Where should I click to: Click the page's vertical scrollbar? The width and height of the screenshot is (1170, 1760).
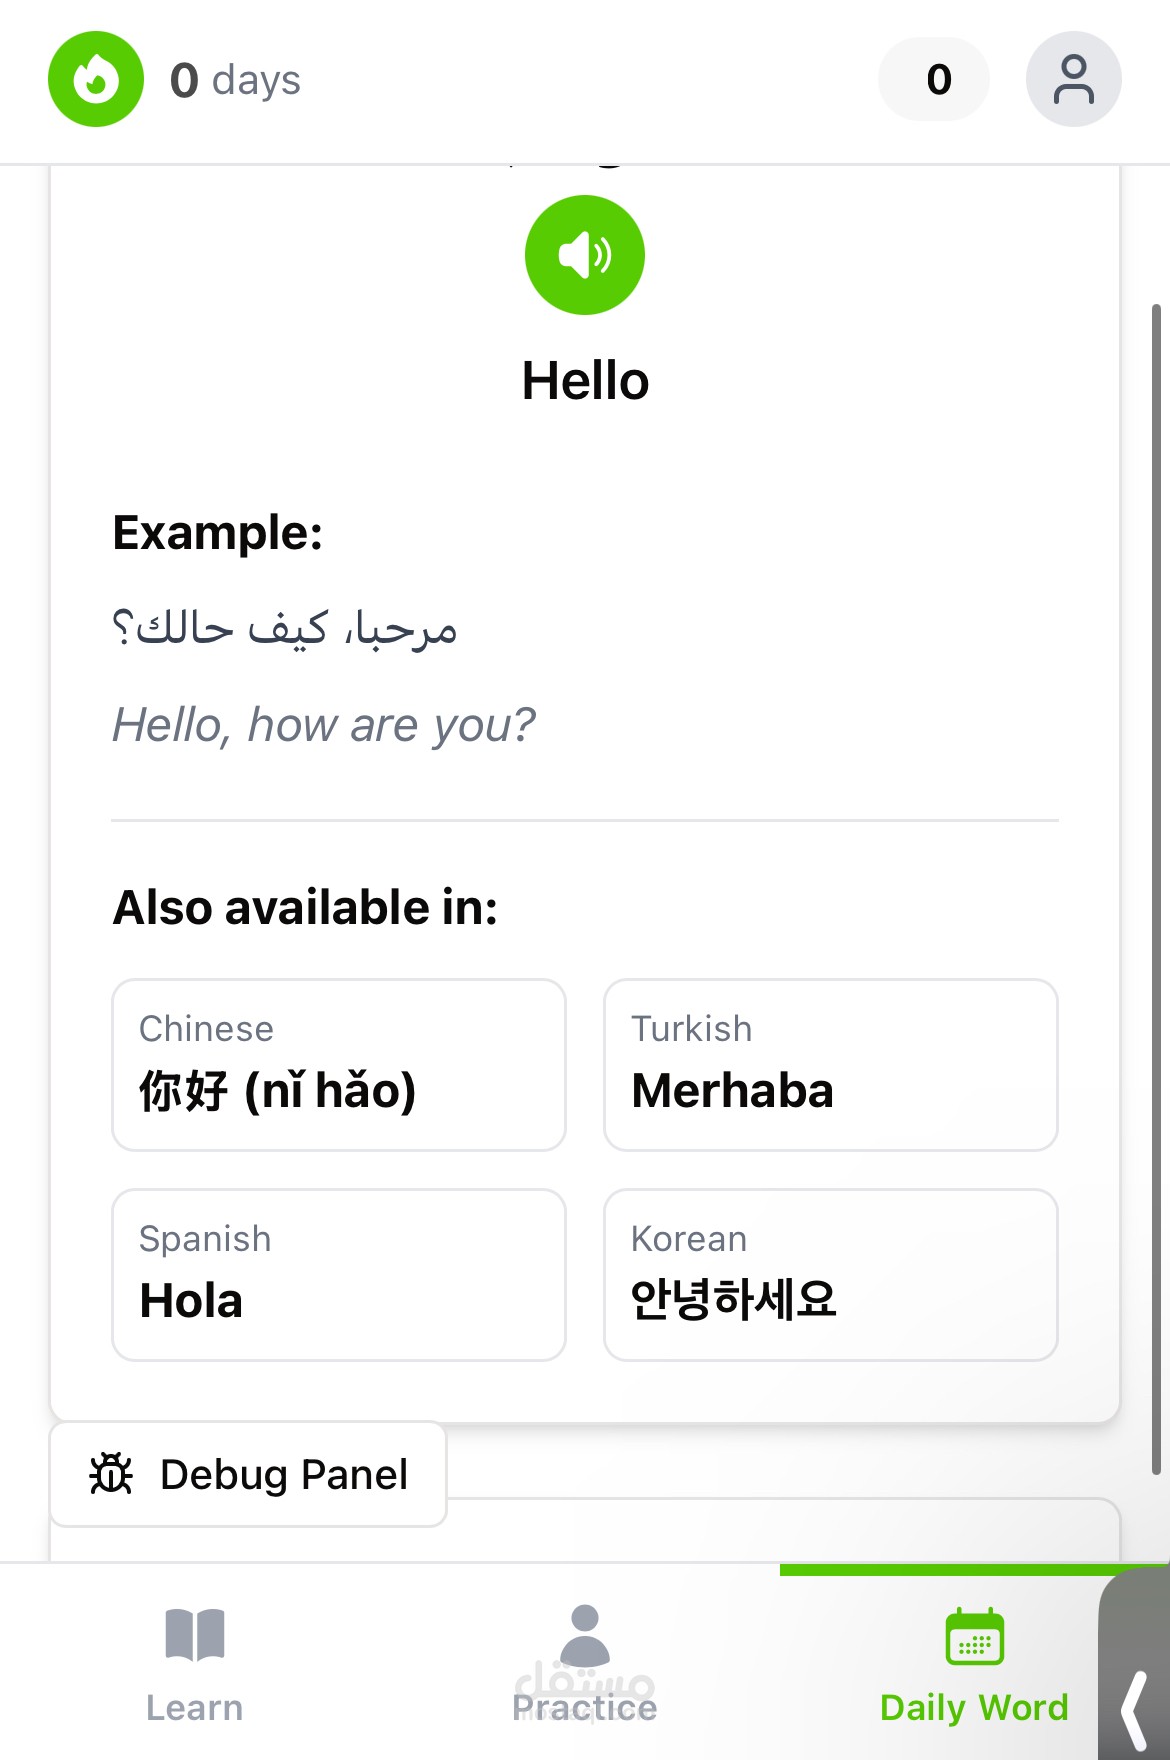tap(1156, 890)
